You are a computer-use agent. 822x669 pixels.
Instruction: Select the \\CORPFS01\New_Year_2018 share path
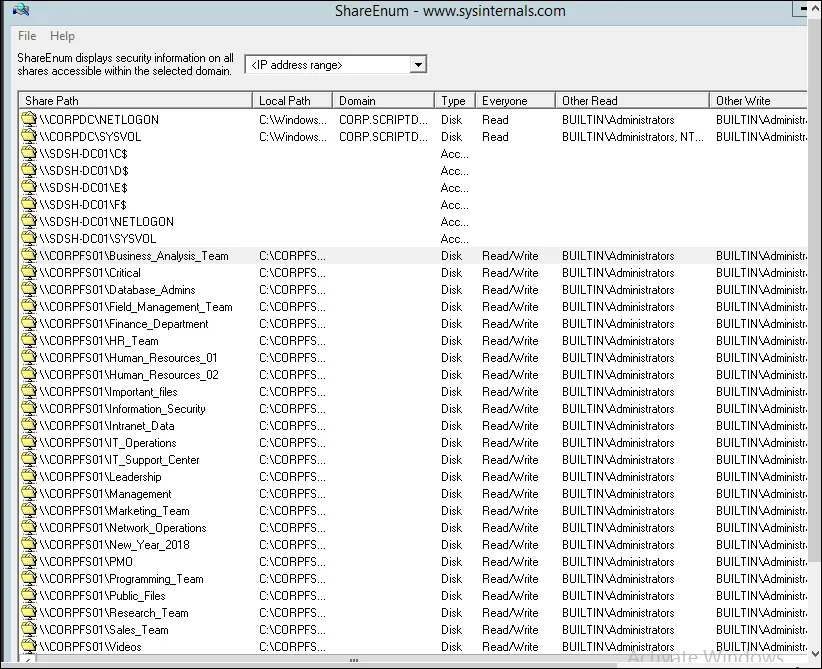(x=115, y=545)
